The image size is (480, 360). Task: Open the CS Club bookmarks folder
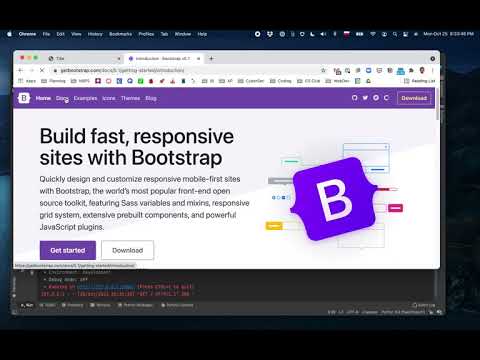(309, 81)
